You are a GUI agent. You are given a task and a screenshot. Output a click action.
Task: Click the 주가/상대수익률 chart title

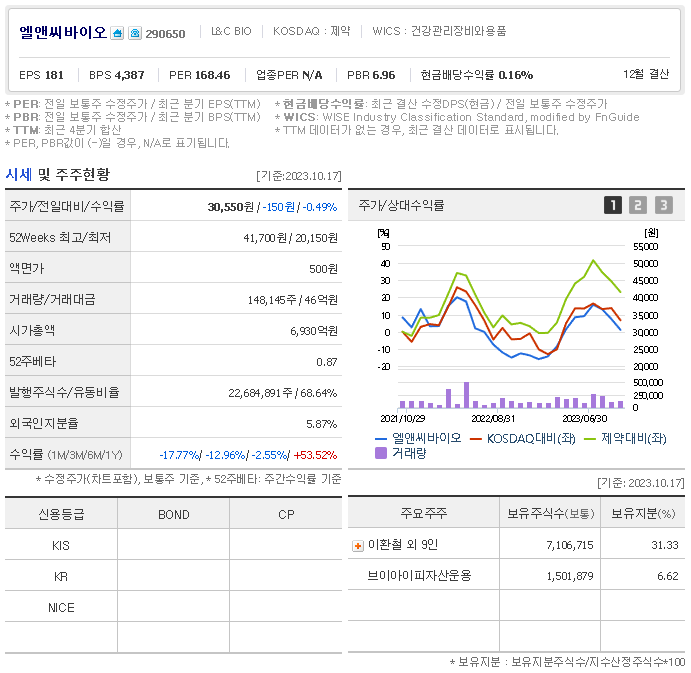click(x=401, y=205)
